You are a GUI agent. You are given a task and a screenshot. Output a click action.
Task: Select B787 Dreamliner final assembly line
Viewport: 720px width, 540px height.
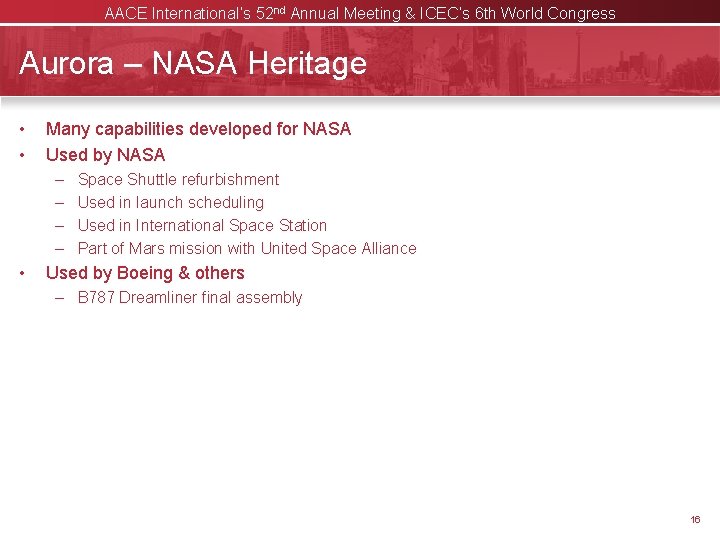pyautogui.click(x=190, y=298)
